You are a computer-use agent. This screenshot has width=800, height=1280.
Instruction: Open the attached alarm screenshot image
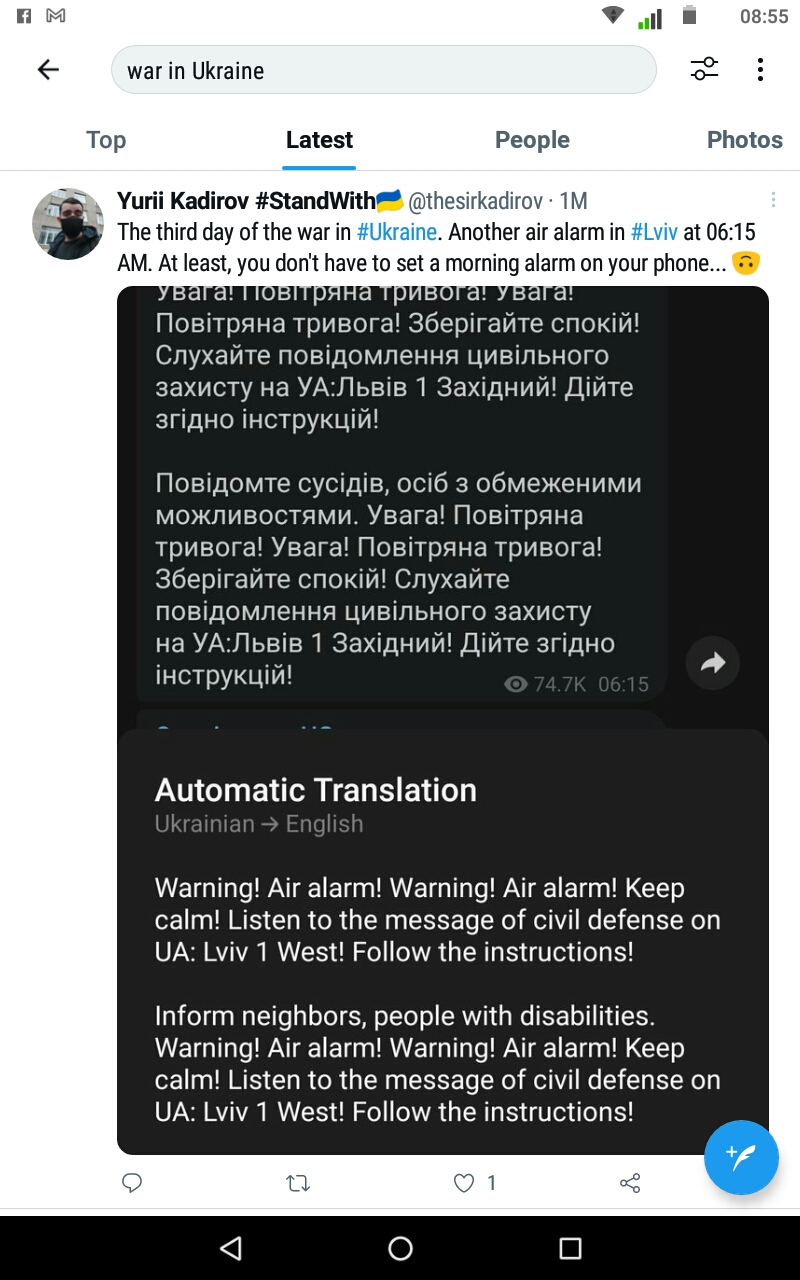[x=443, y=720]
